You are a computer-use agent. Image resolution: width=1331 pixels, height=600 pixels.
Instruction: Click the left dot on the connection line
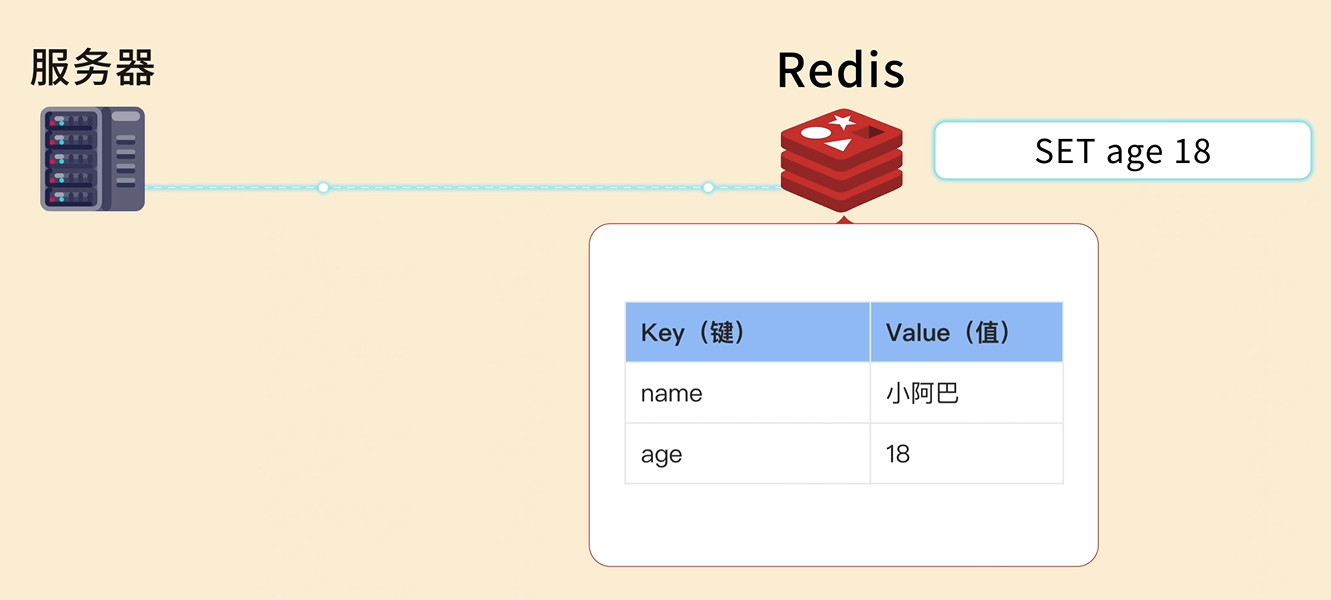click(x=323, y=187)
